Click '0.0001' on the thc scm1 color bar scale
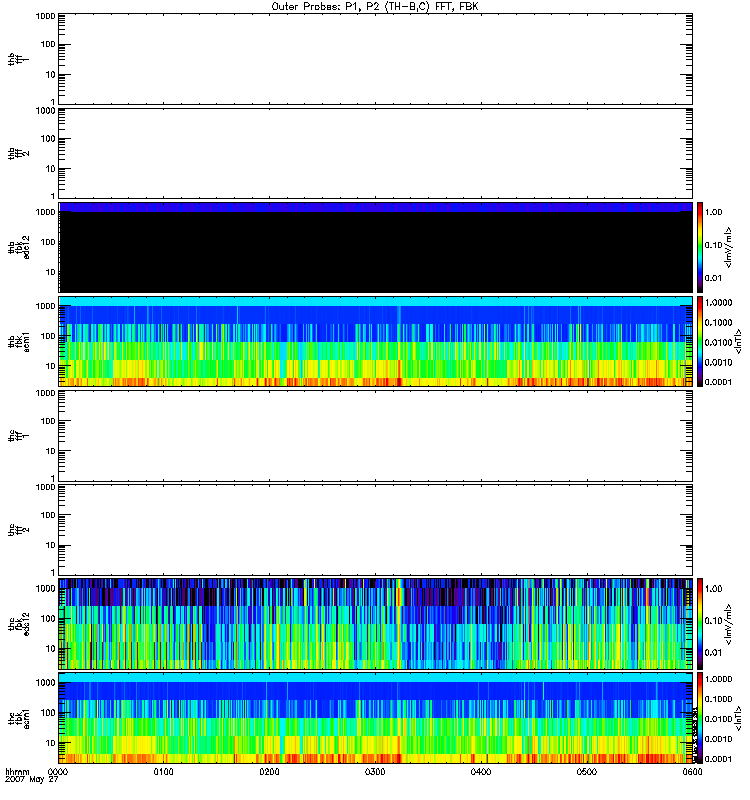The width and height of the screenshot is (750, 800). pos(718,759)
